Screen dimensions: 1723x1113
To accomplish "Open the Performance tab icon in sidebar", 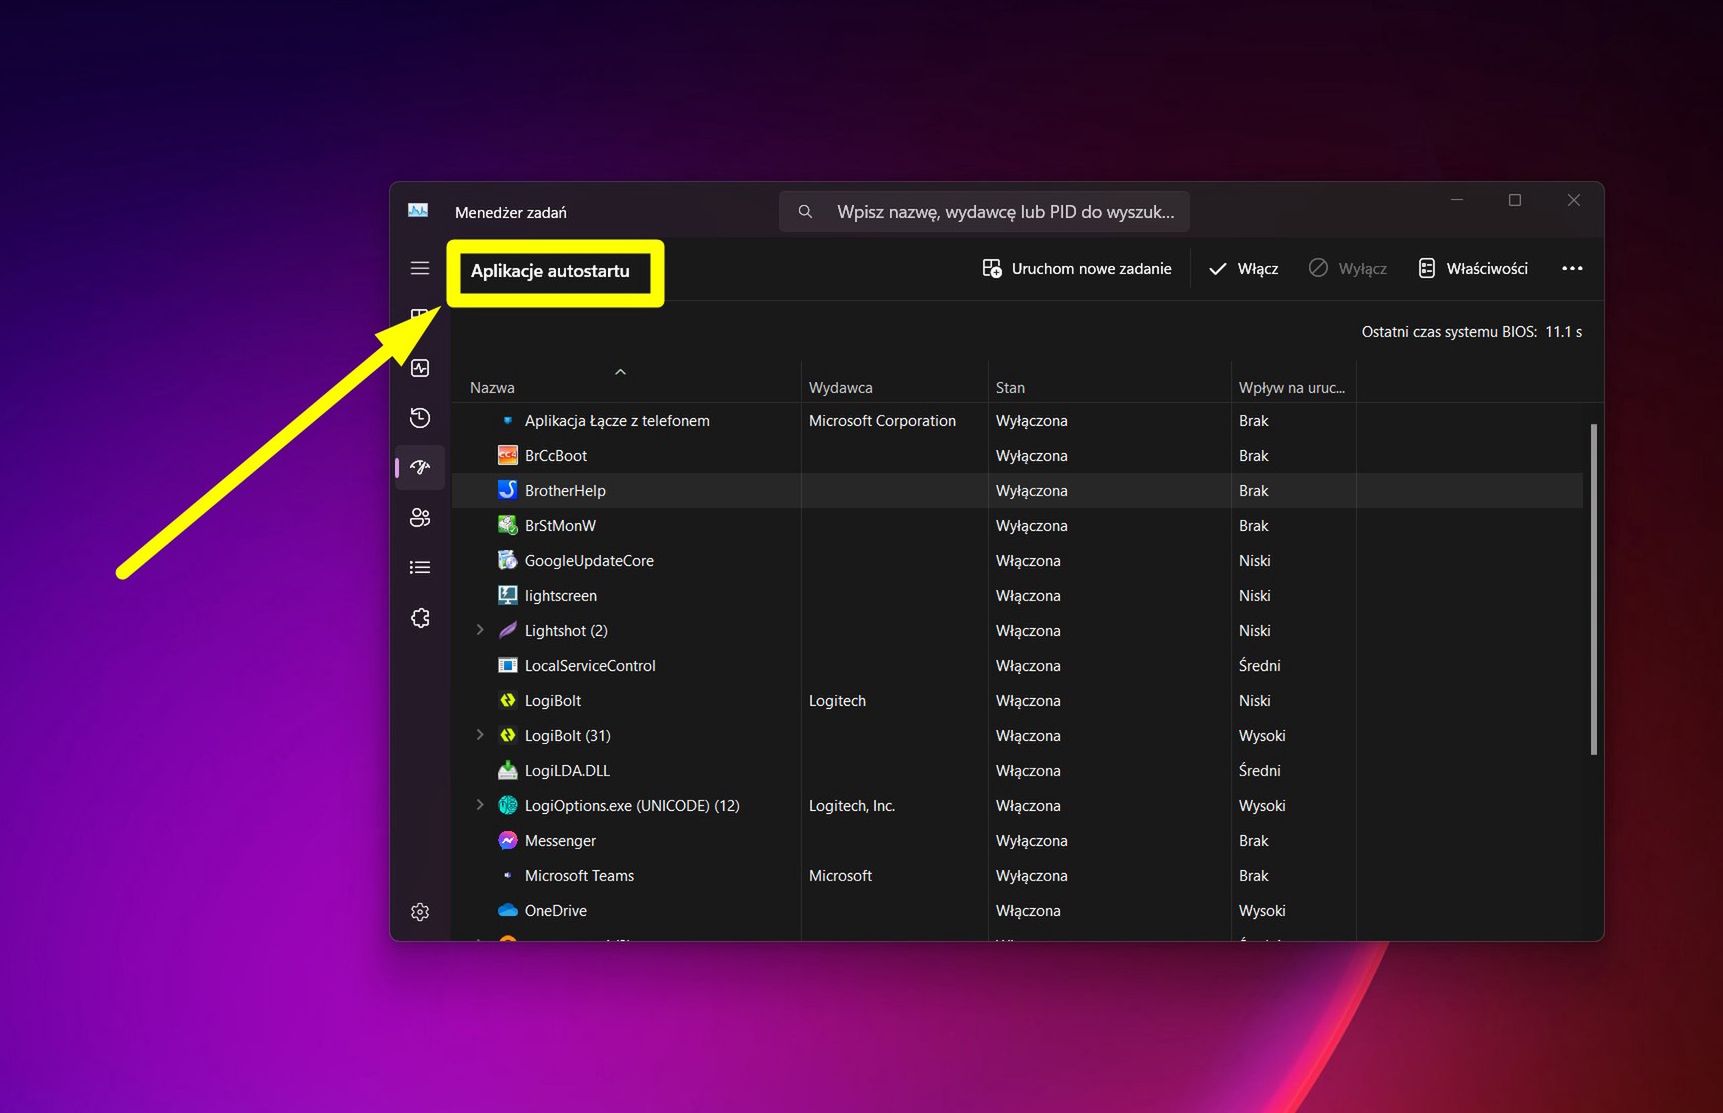I will 420,368.
